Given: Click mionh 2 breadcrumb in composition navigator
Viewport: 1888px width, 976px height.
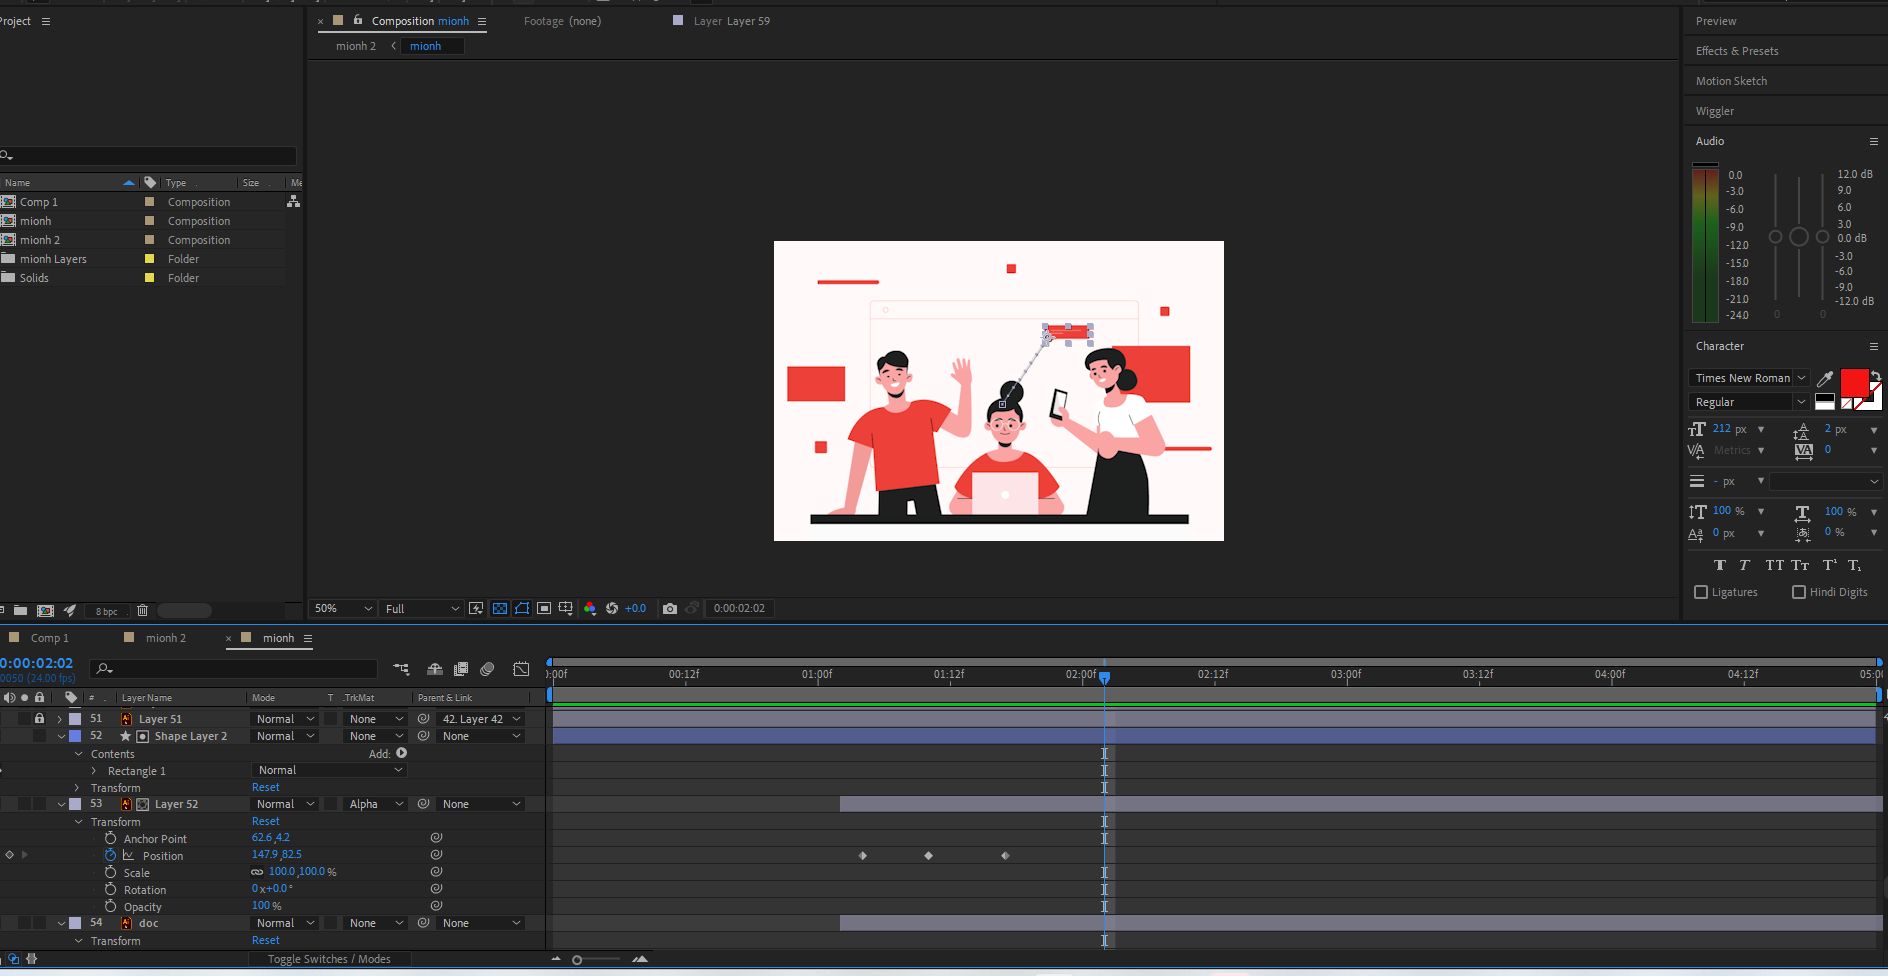Looking at the screenshot, I should click(x=356, y=46).
